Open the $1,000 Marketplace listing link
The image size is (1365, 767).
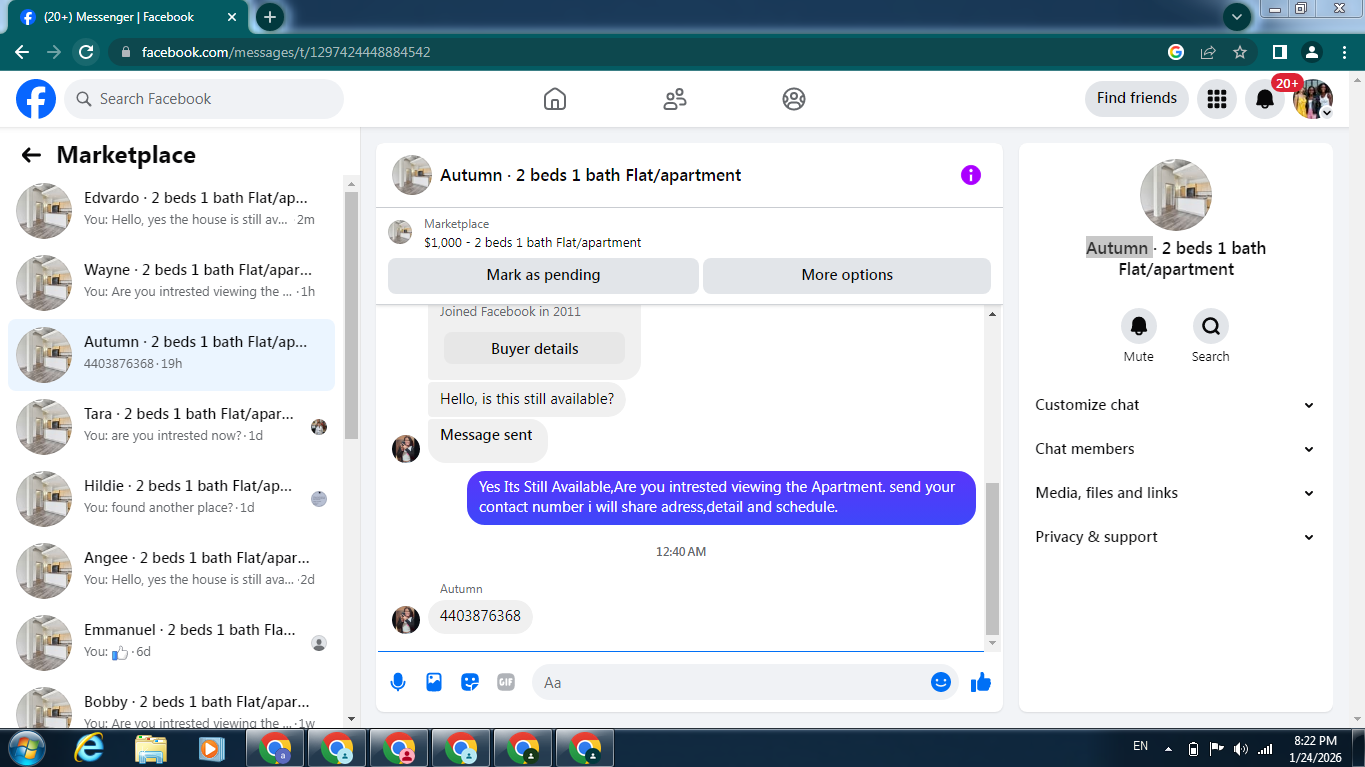click(x=532, y=243)
